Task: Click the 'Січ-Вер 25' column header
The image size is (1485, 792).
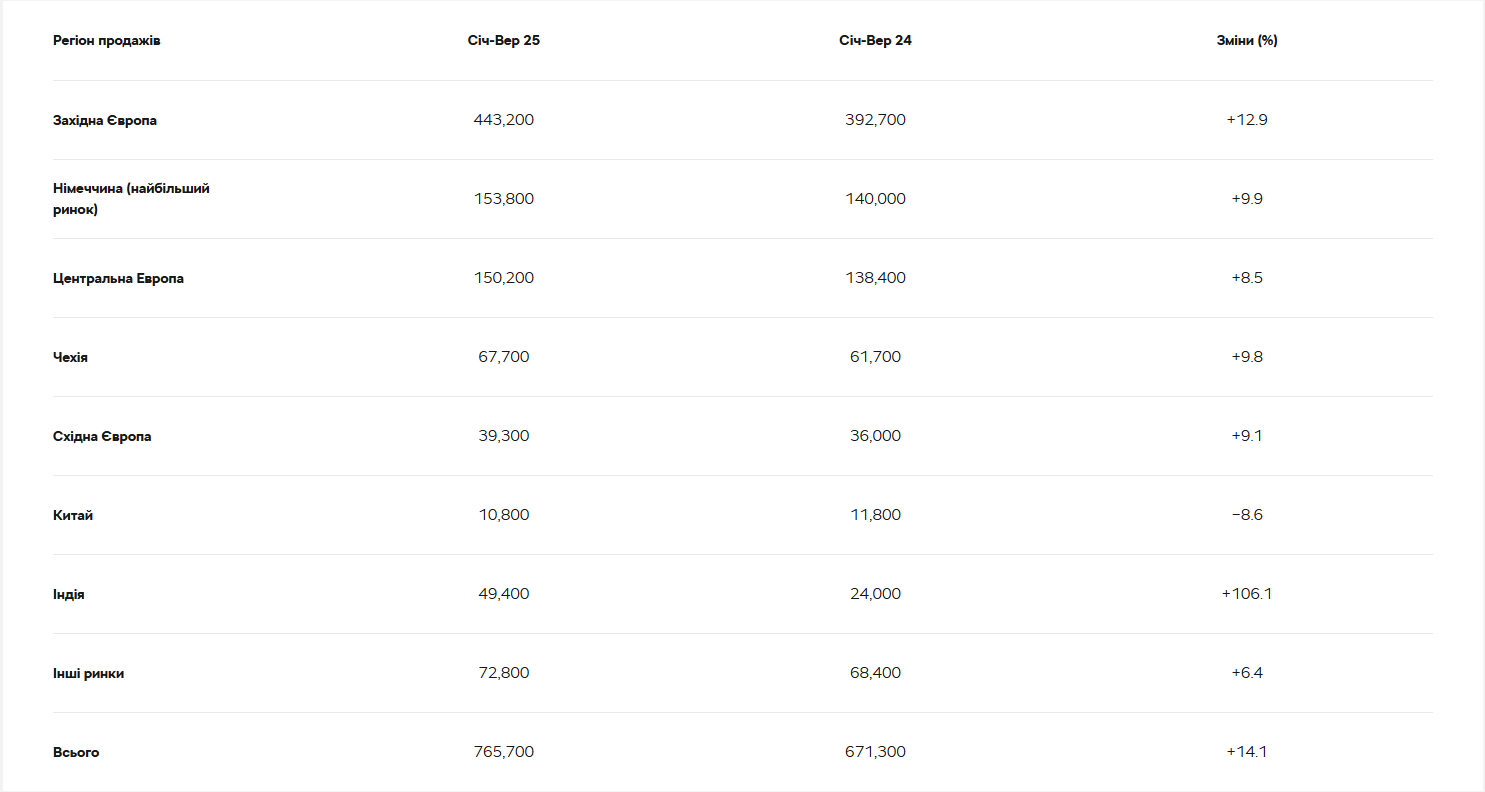Action: point(504,41)
